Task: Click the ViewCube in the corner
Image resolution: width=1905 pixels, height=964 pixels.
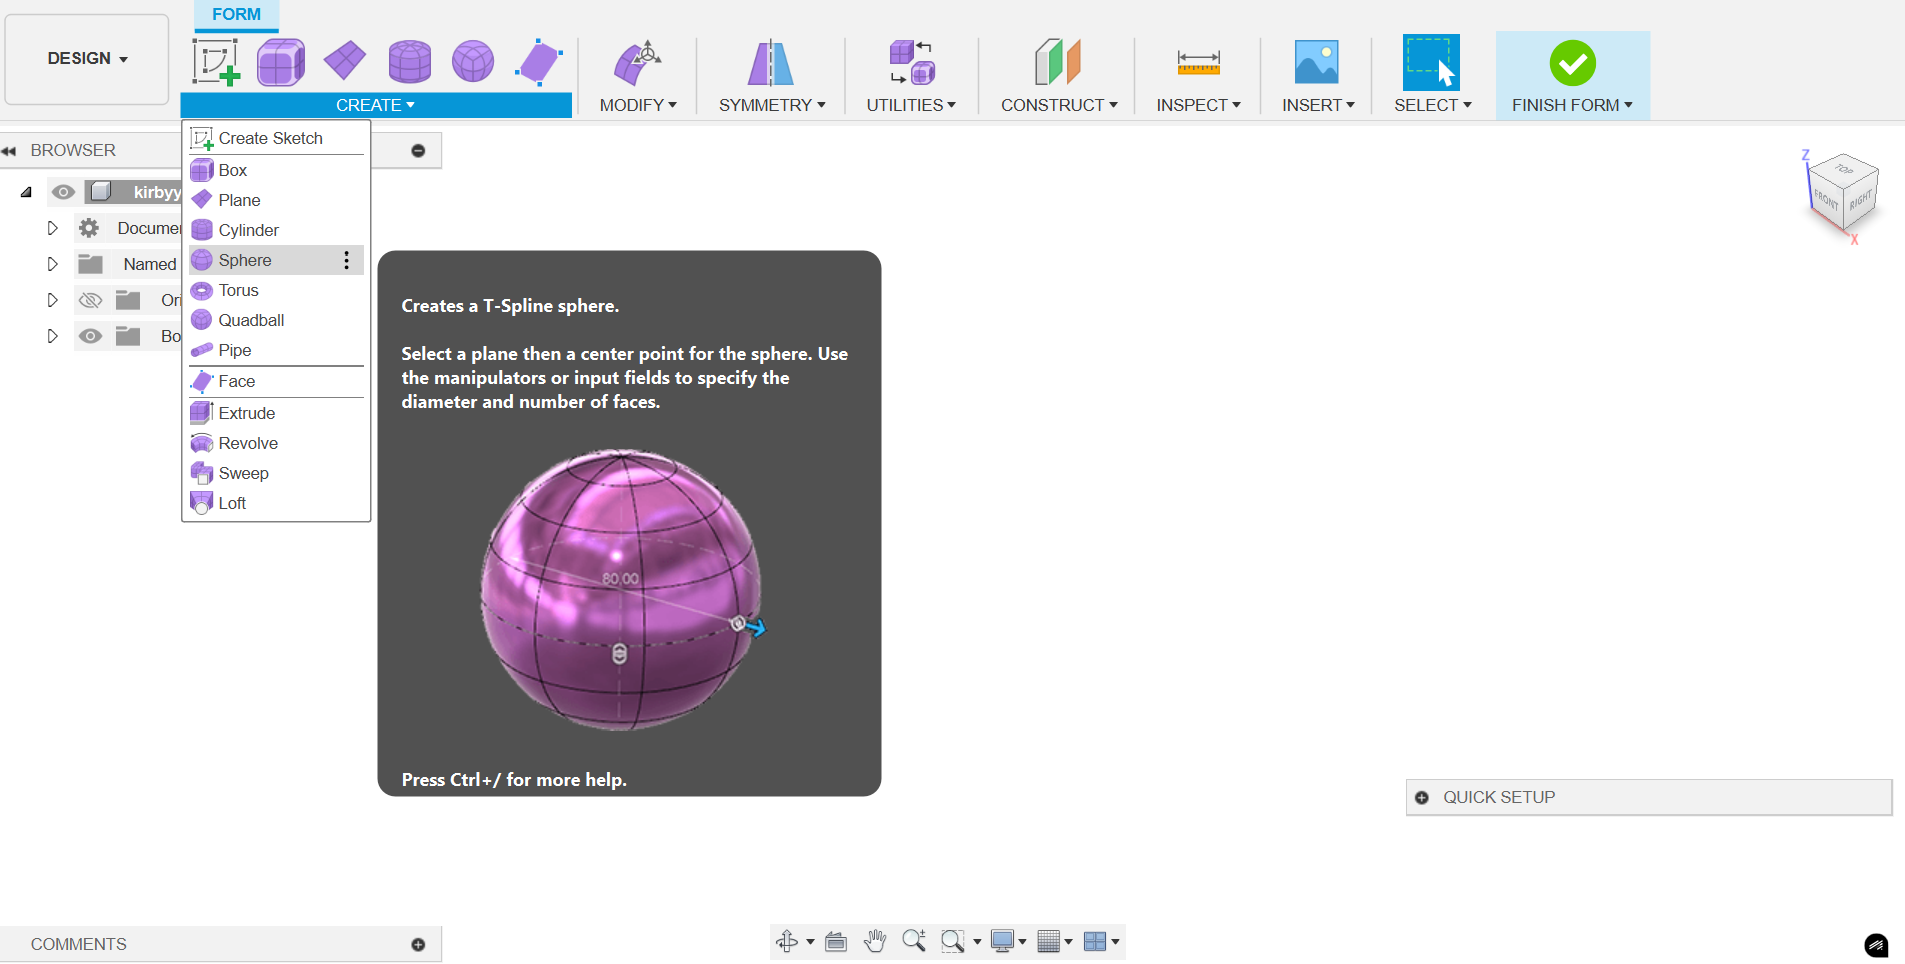Action: point(1843,195)
